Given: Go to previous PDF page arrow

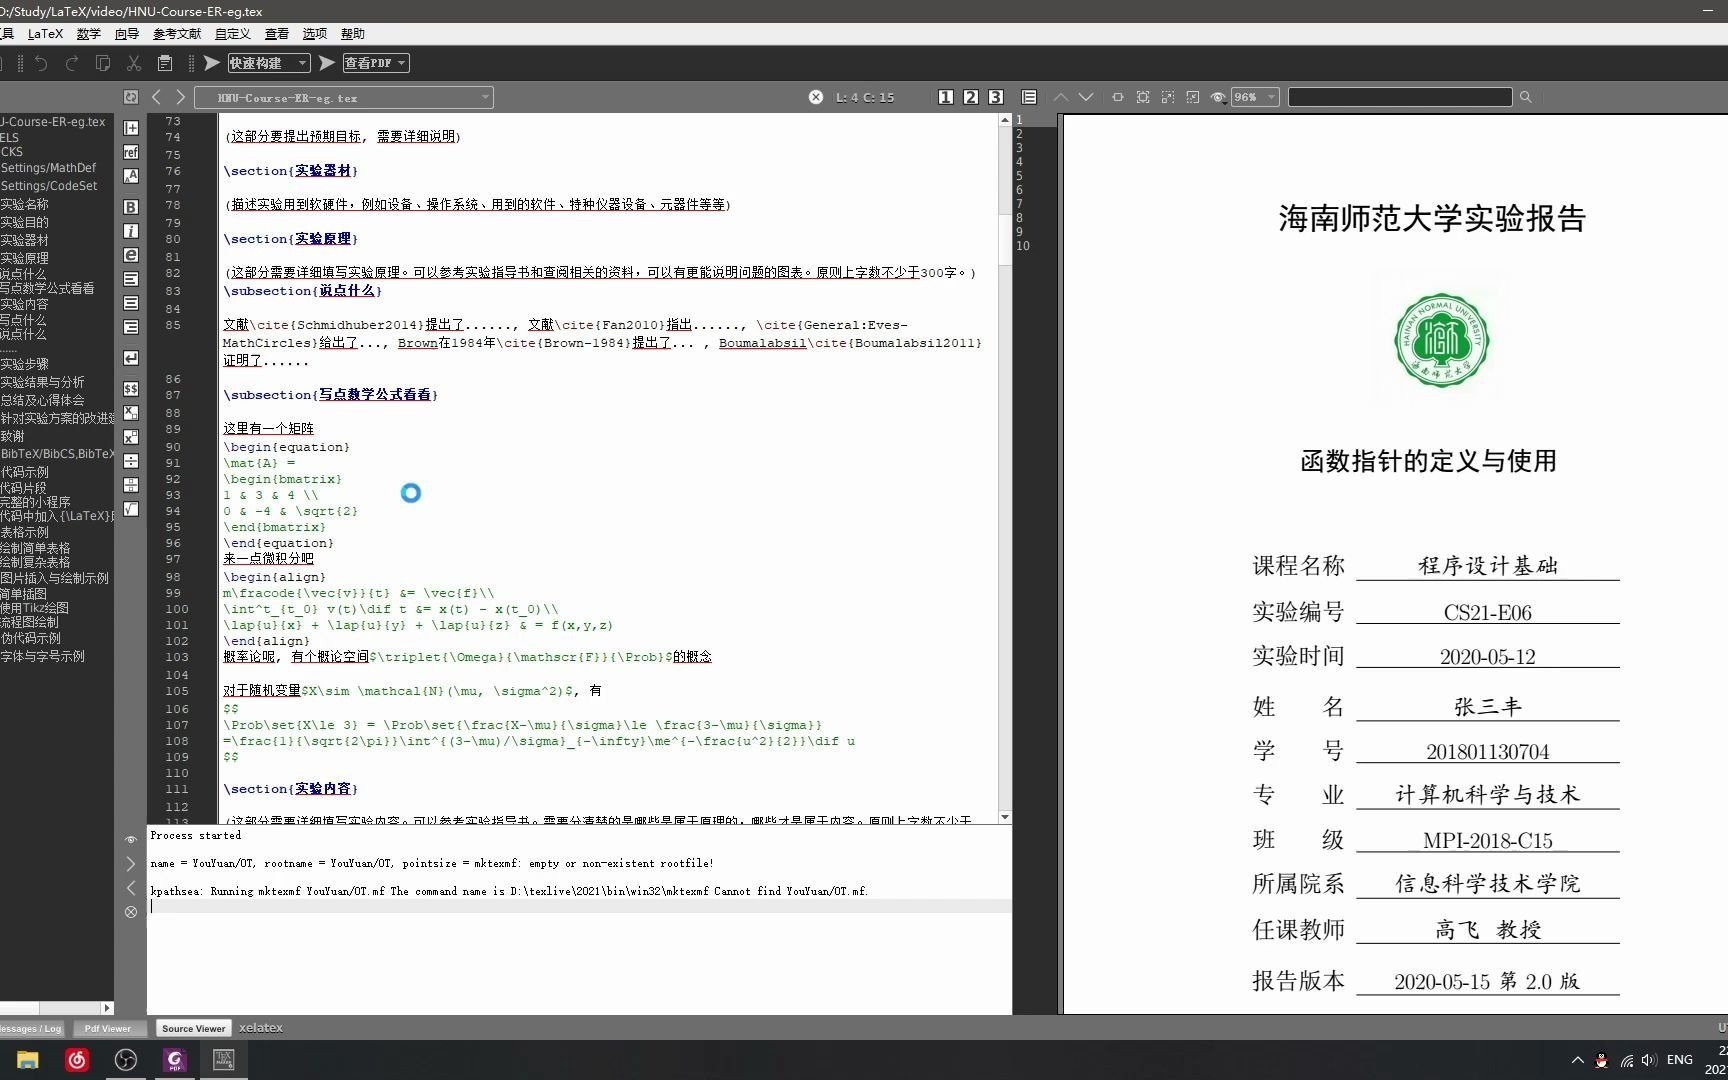Looking at the screenshot, I should pyautogui.click(x=1061, y=97).
